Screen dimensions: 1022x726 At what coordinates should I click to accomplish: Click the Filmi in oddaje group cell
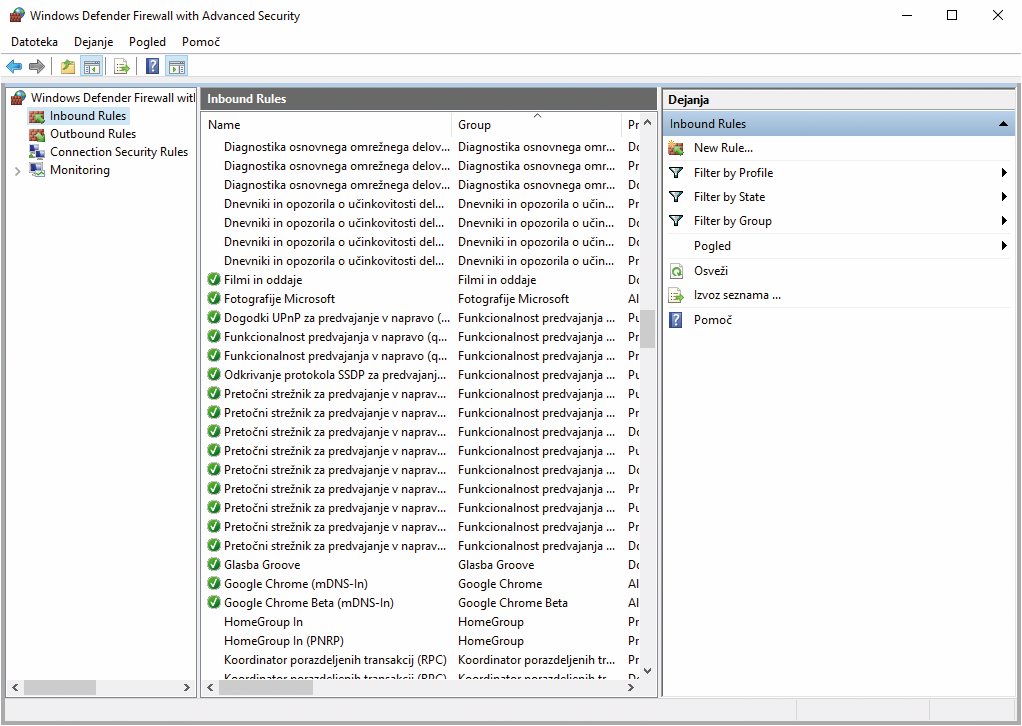497,280
